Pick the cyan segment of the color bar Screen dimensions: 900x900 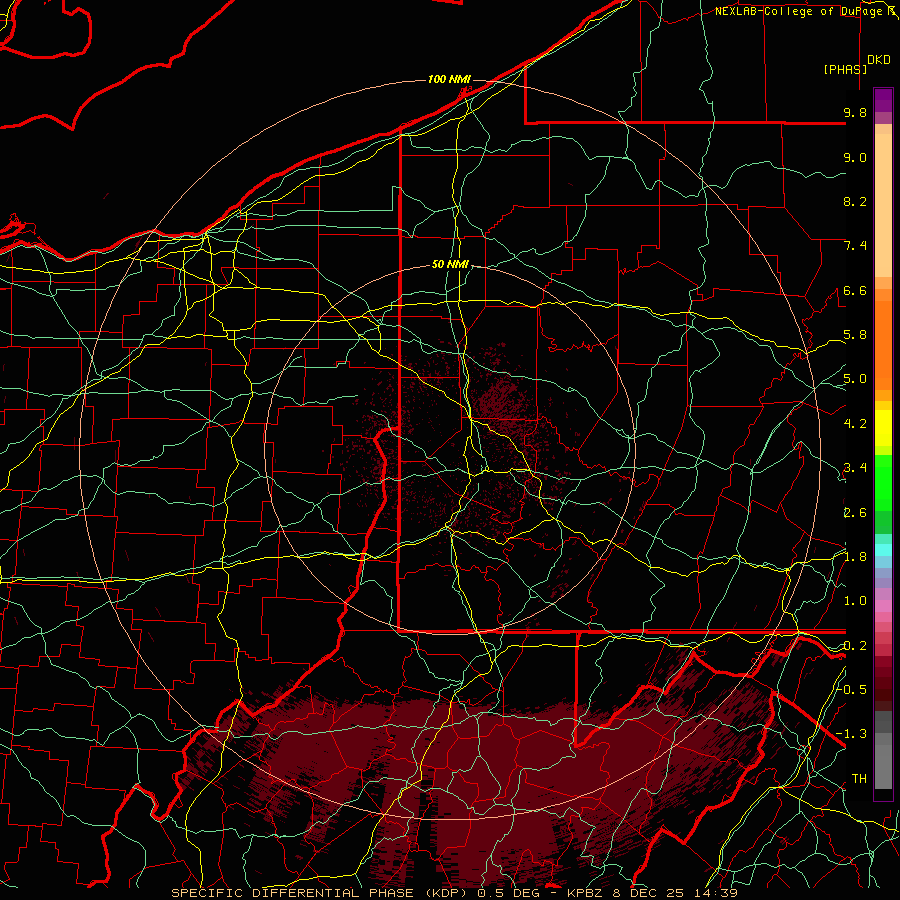tap(883, 550)
